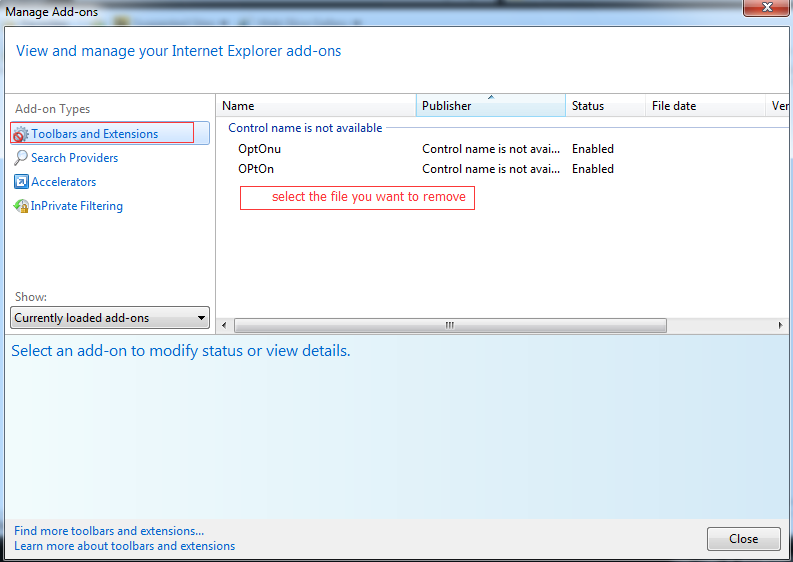Click the horizontal scrollbar left arrow
This screenshot has height=562, width=793.
point(225,325)
